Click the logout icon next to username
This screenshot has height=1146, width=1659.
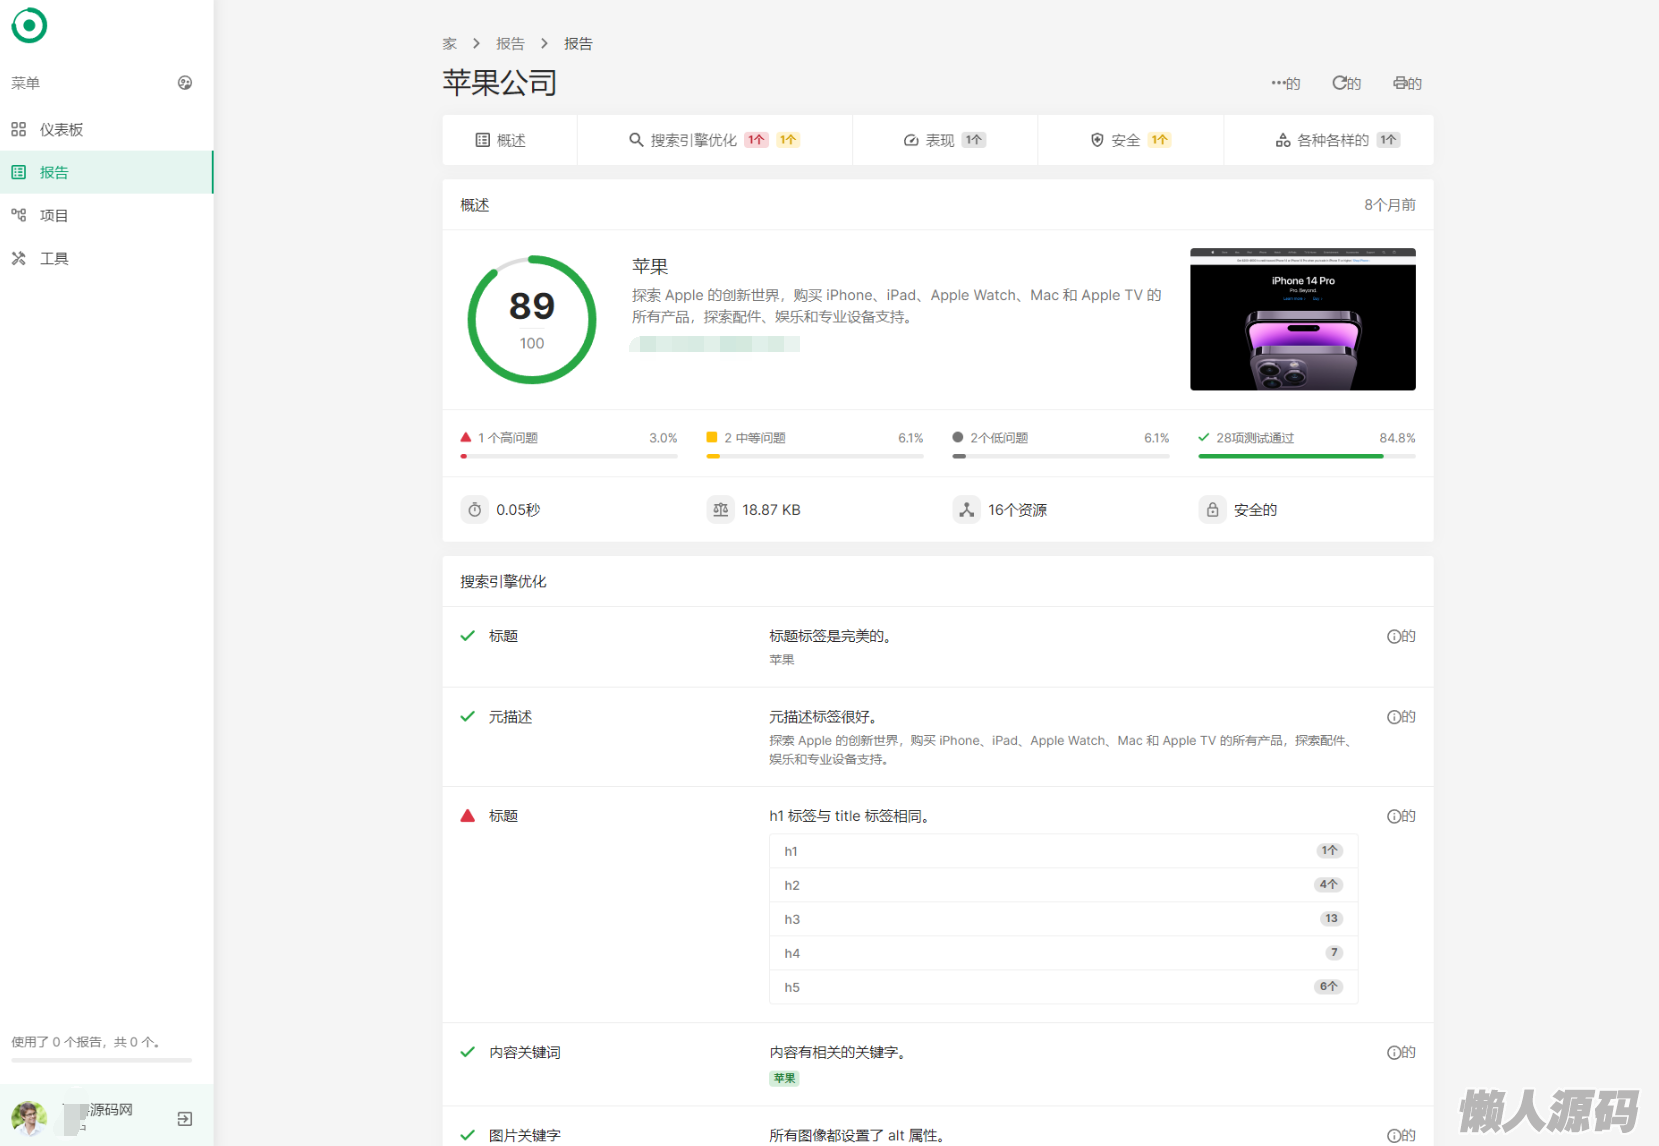pos(185,1118)
